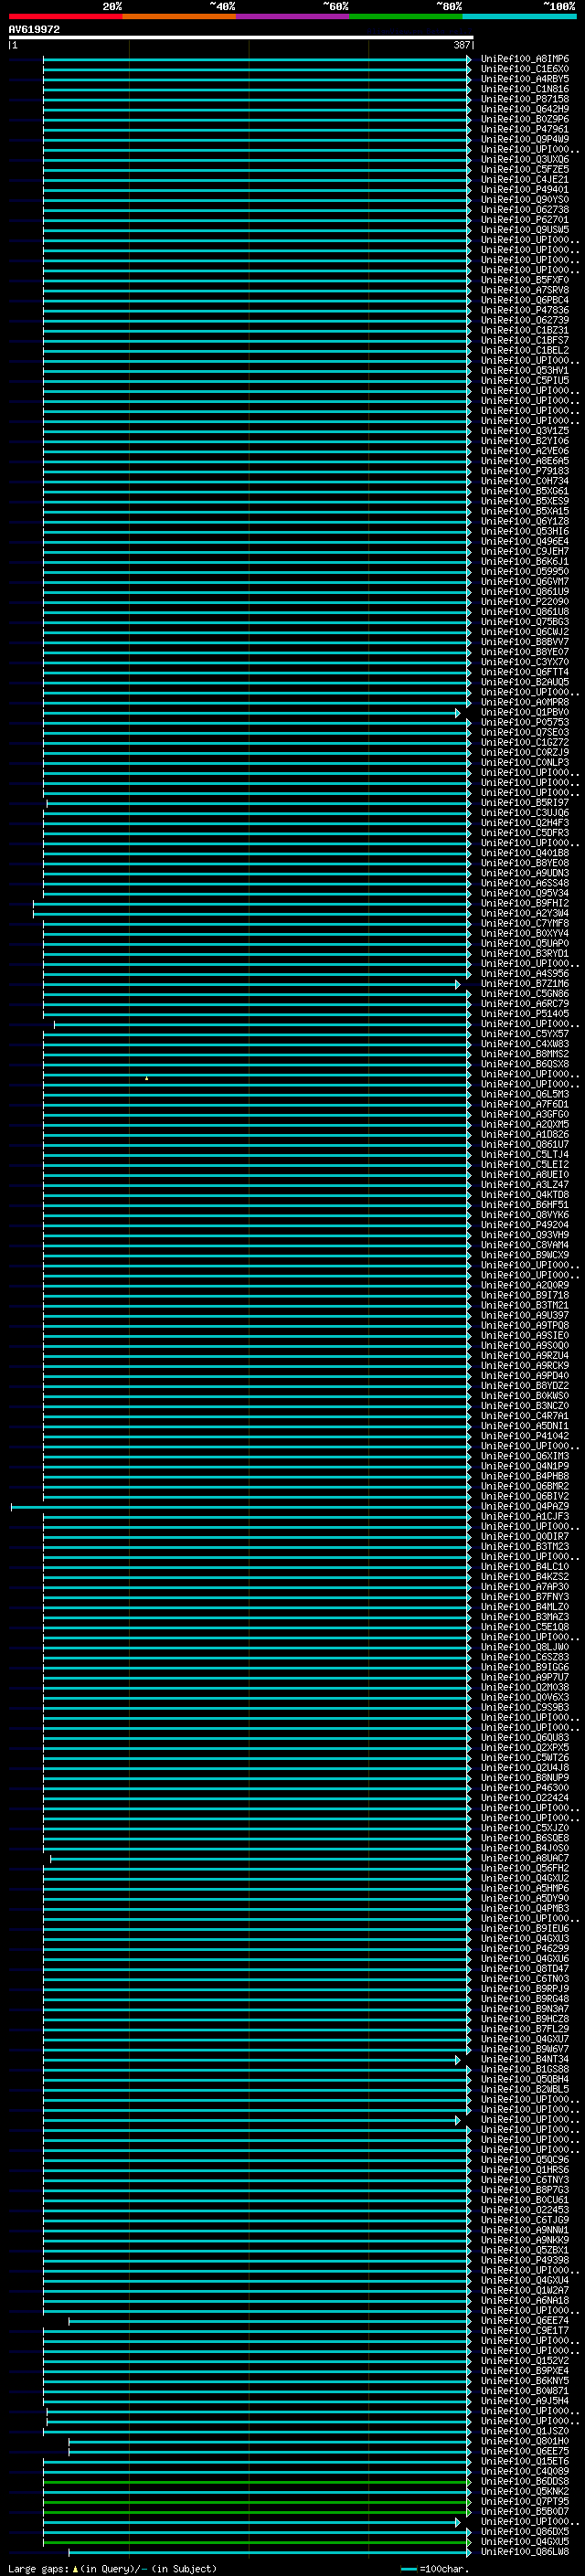Open hit UniRef100_C1E6X0

[x=524, y=69]
